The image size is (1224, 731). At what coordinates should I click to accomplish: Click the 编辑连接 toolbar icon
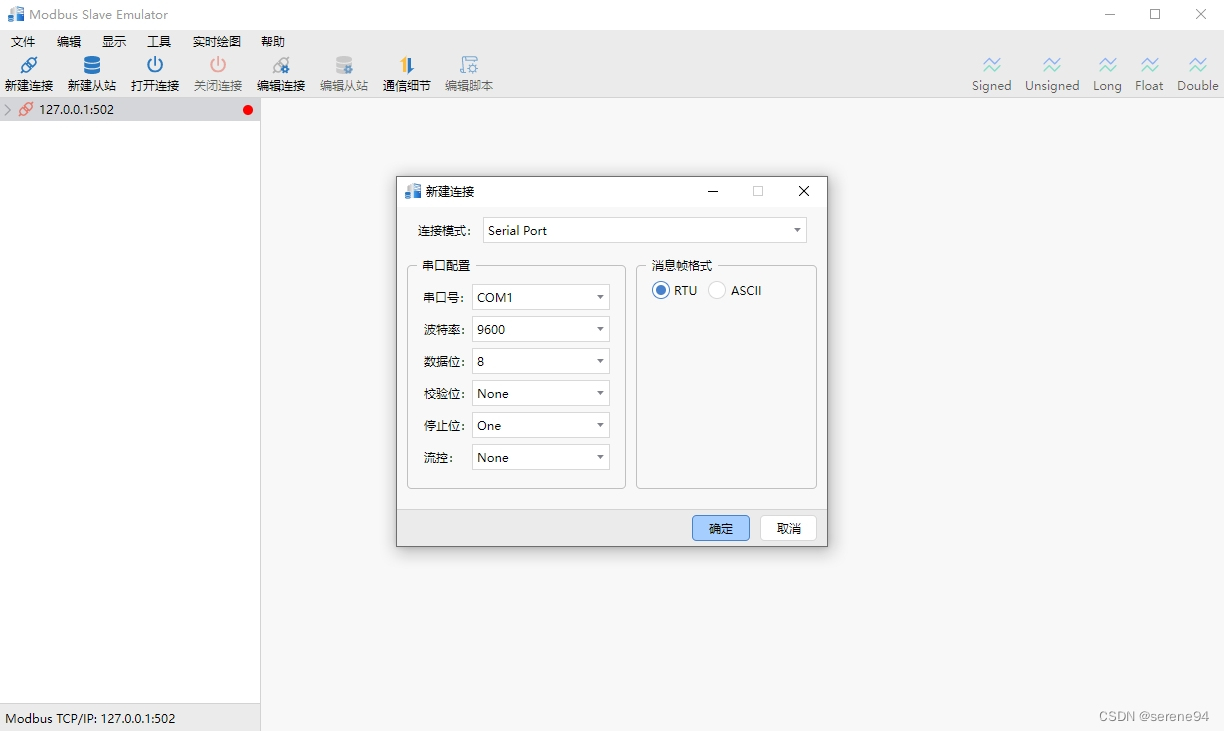[x=281, y=66]
